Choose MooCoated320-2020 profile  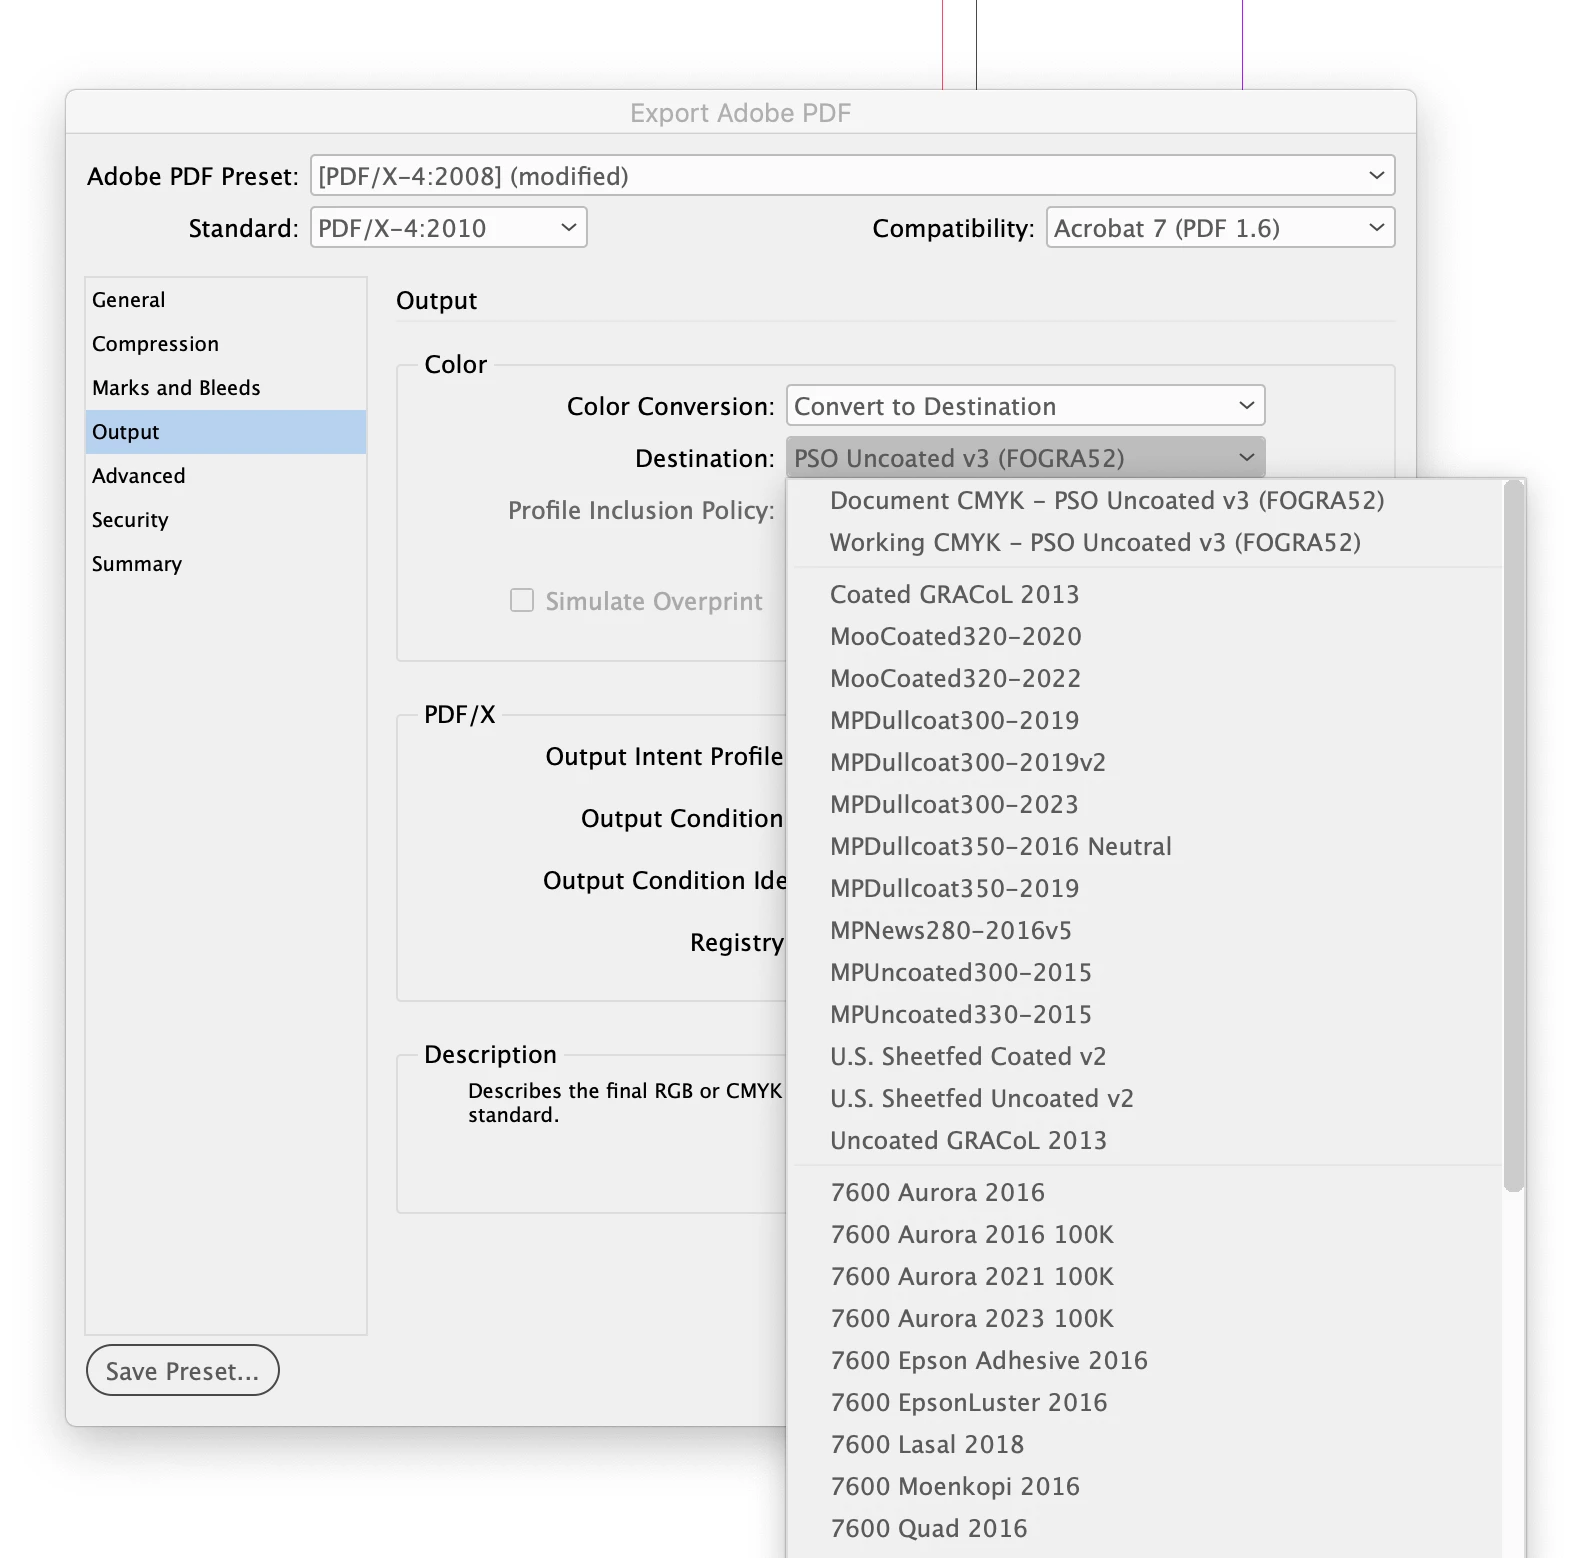tap(1145, 636)
